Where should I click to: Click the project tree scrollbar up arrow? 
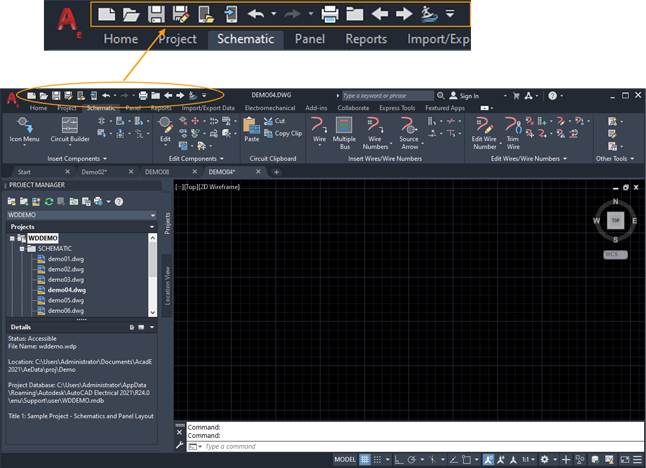point(152,238)
